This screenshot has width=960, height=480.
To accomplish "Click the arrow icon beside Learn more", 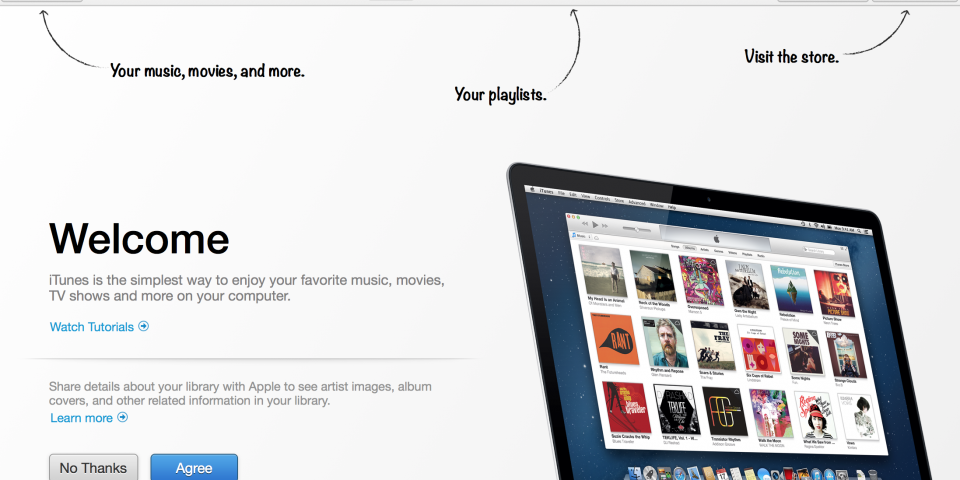I will [122, 418].
